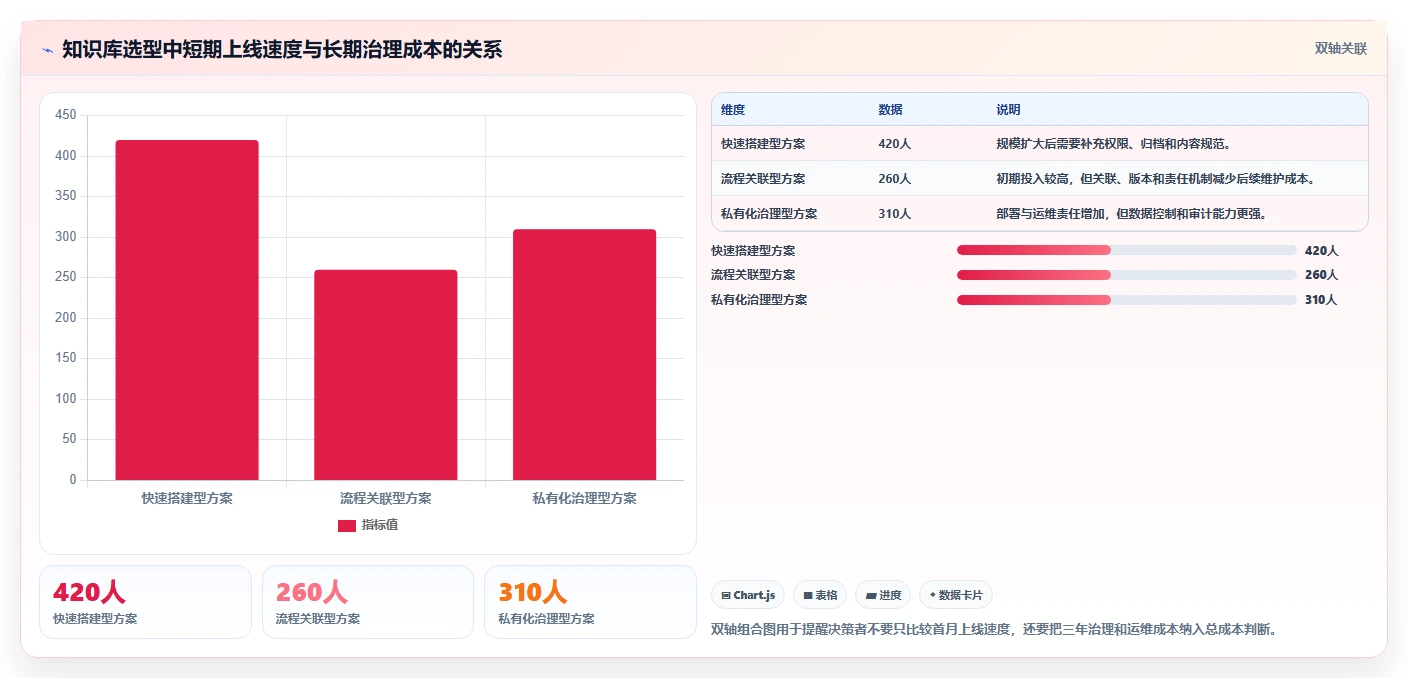Click the 260人 value beside progress bar
This screenshot has height=678, width=1408.
click(x=1321, y=275)
